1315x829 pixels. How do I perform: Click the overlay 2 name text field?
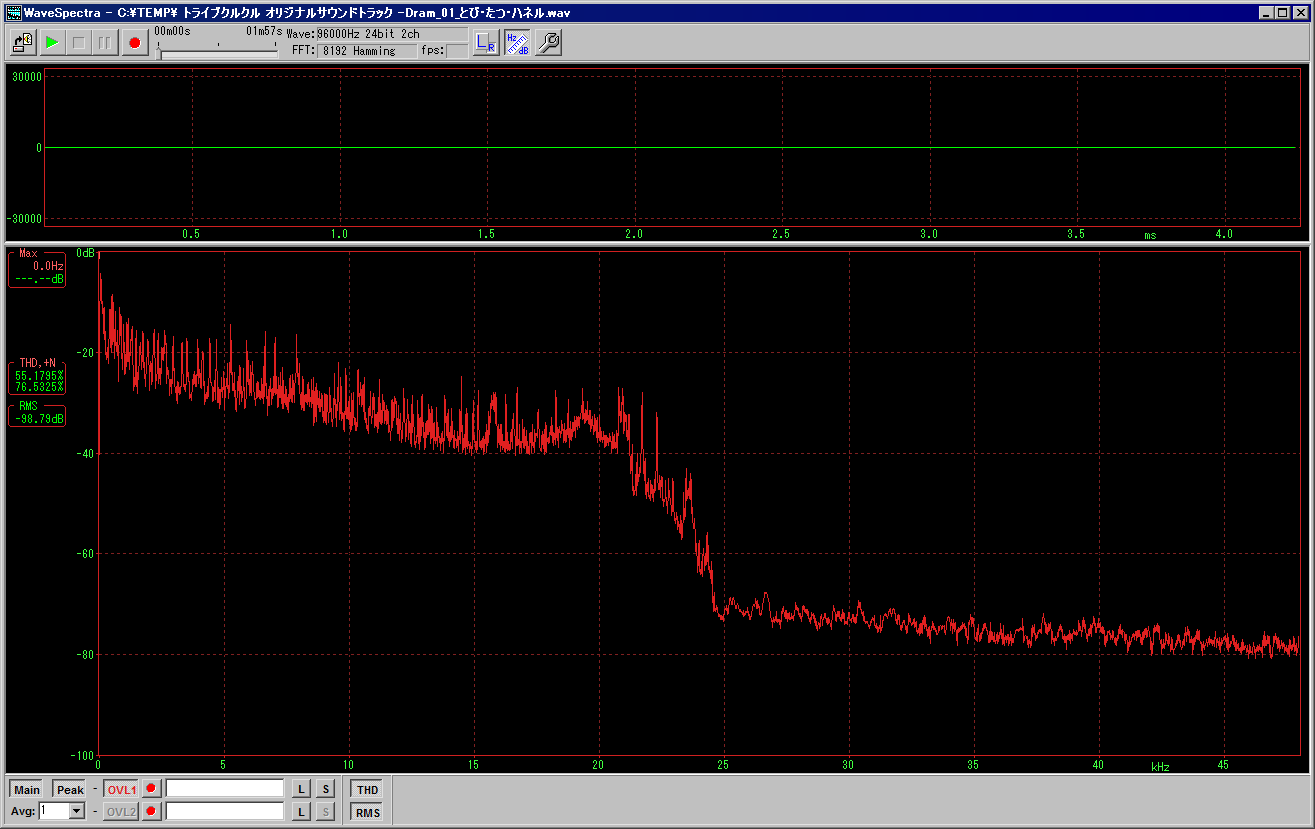click(225, 811)
